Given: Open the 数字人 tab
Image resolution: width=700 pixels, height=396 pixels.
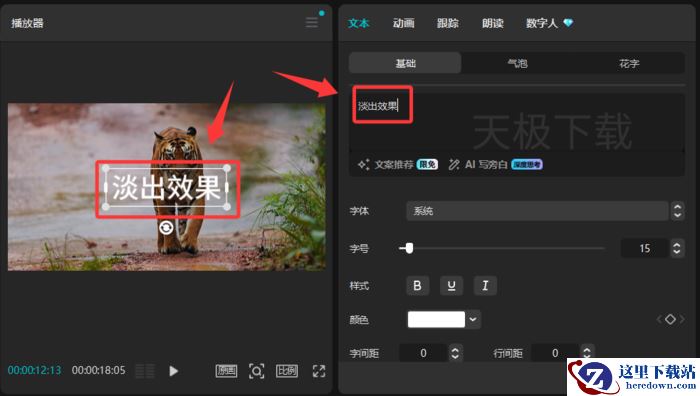Looking at the screenshot, I should pyautogui.click(x=542, y=23).
